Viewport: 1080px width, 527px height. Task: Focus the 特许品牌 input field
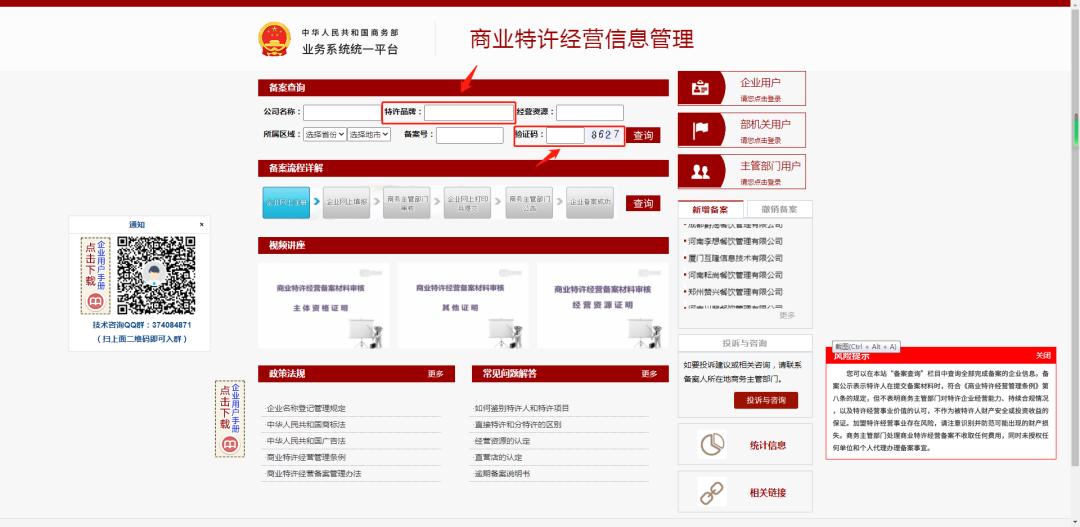(x=468, y=112)
